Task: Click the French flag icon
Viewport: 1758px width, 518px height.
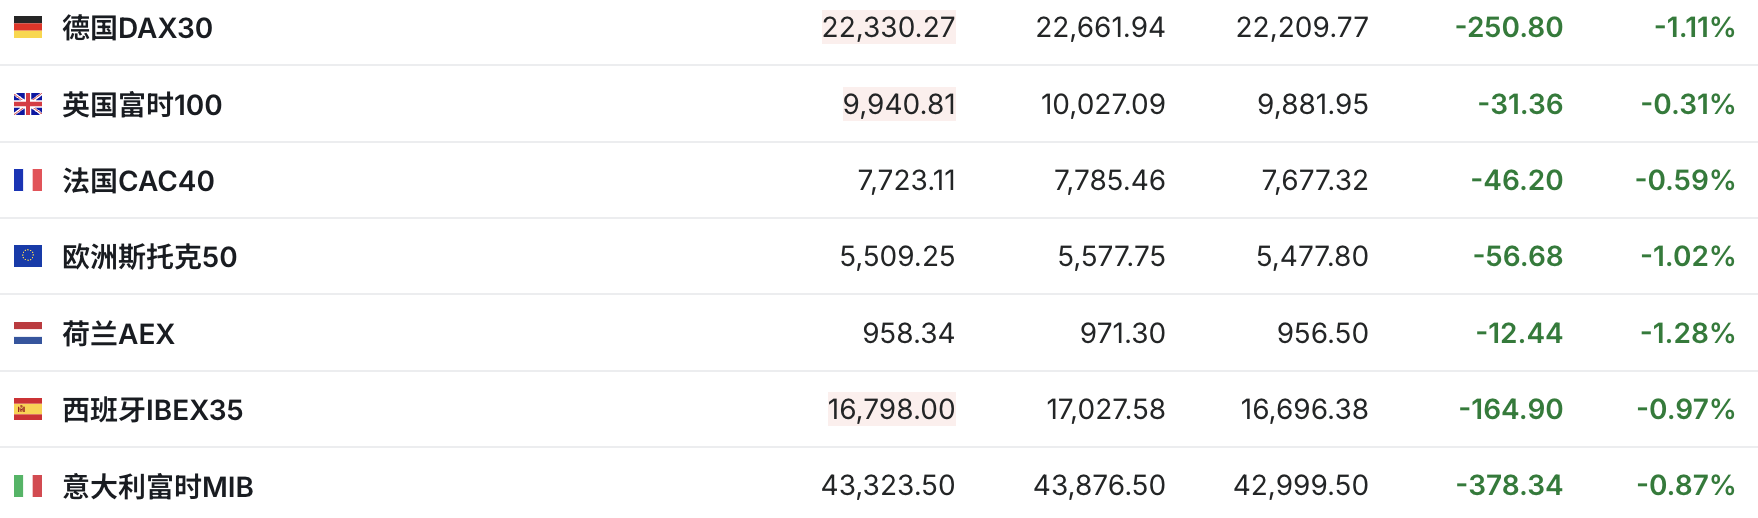Action: pos(28,180)
